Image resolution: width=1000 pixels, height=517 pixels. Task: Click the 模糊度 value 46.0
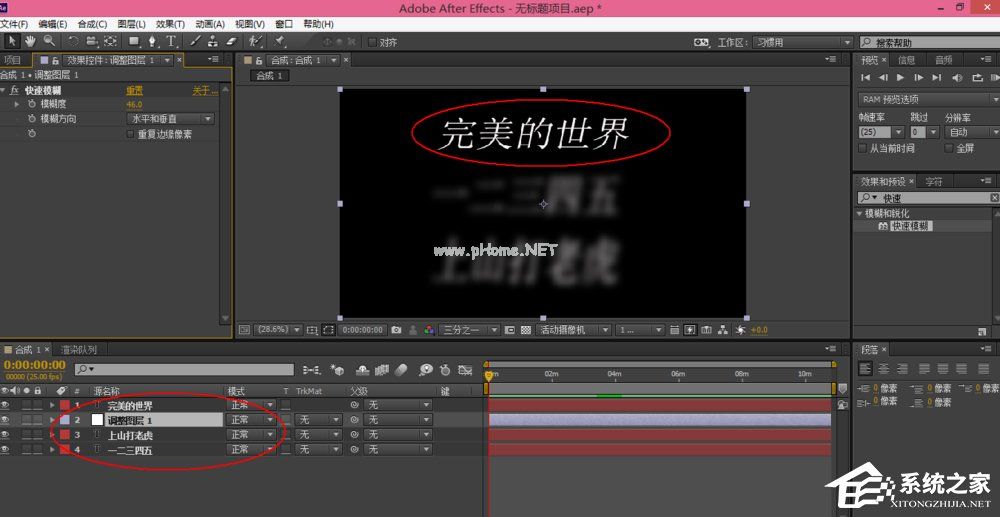[134, 105]
